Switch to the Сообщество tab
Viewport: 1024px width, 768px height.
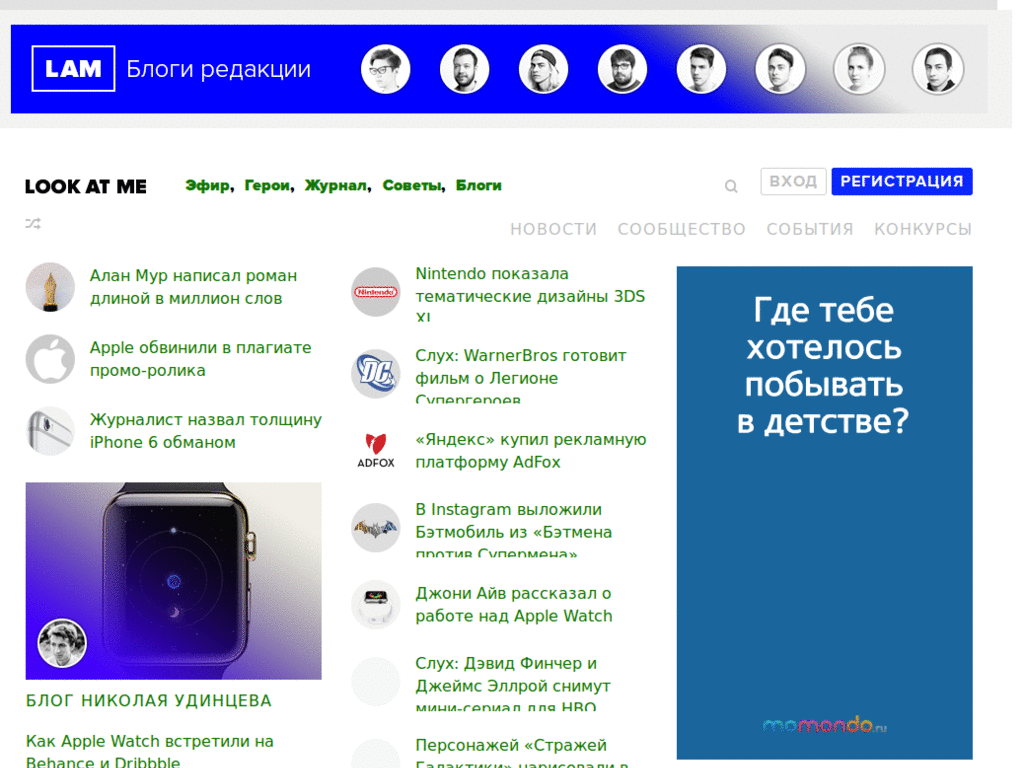pos(682,229)
